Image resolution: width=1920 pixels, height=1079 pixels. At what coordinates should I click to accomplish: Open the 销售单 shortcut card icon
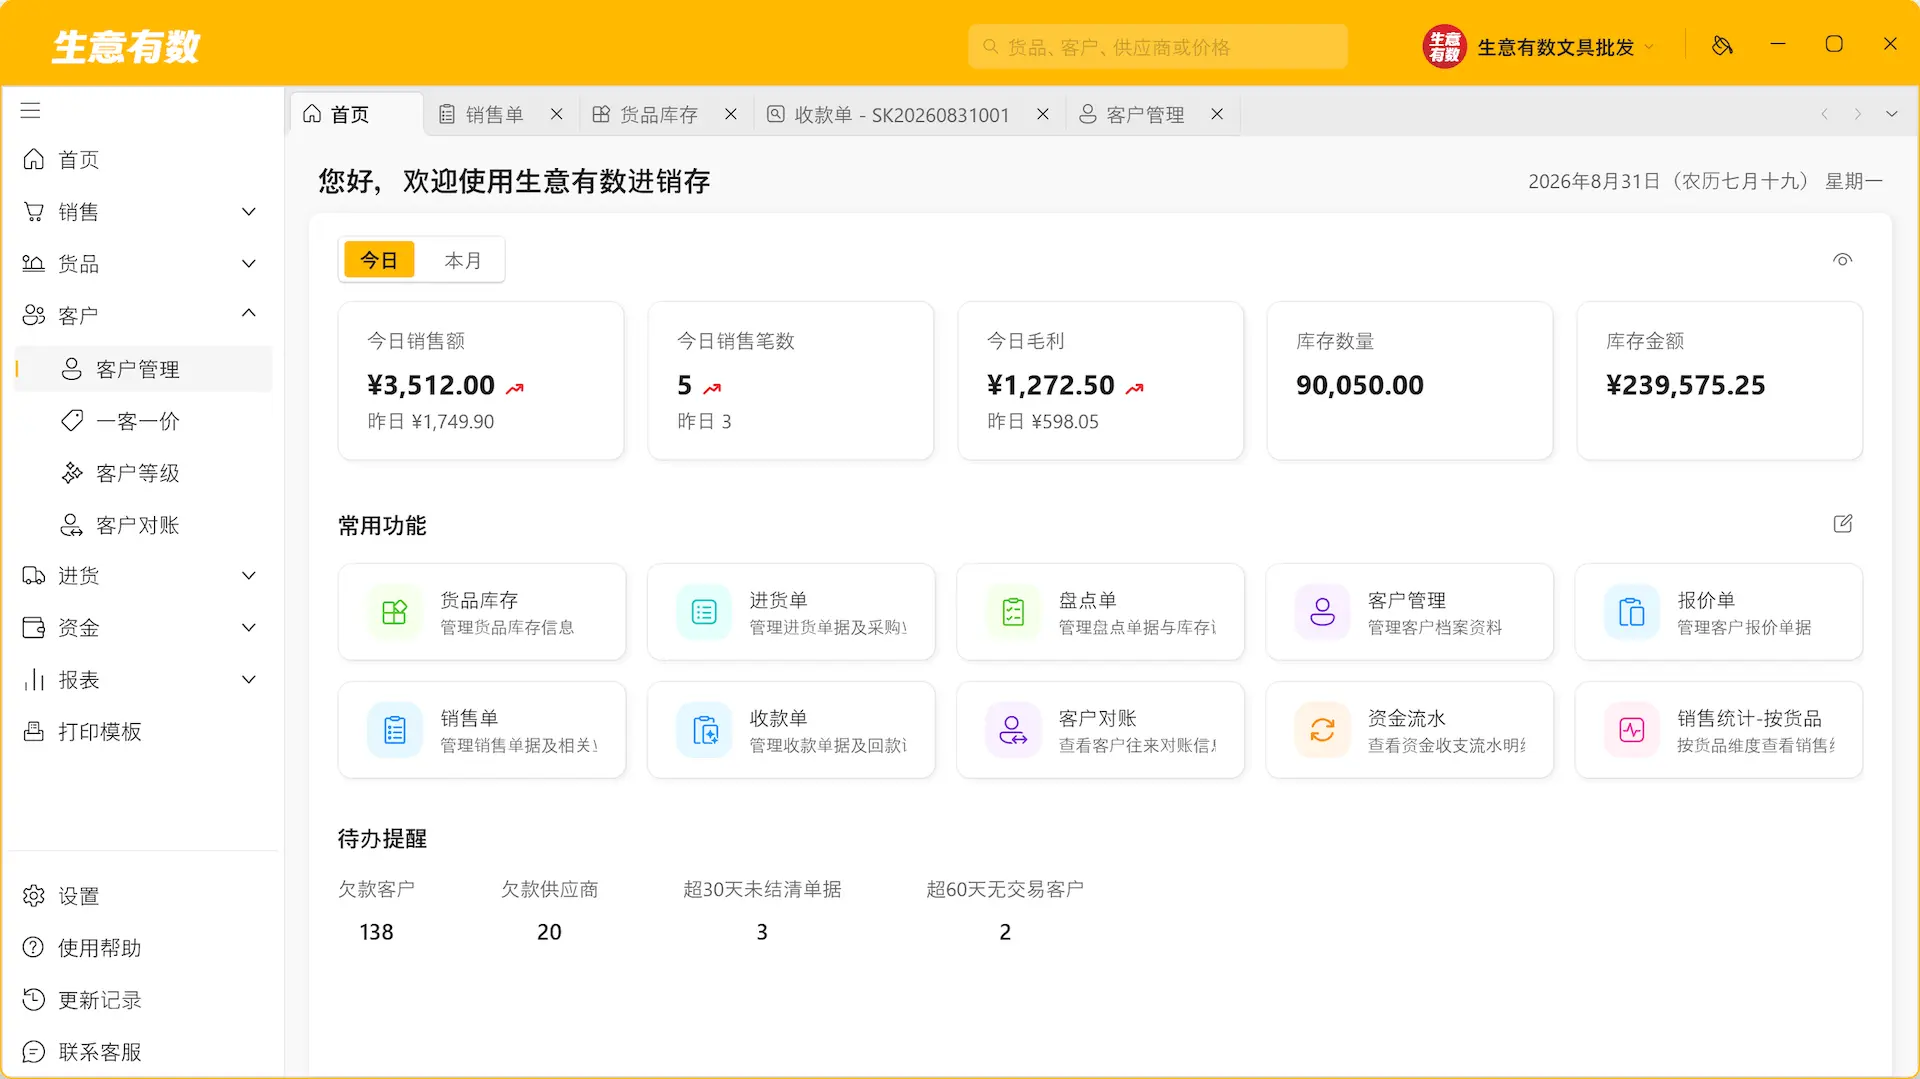point(395,730)
